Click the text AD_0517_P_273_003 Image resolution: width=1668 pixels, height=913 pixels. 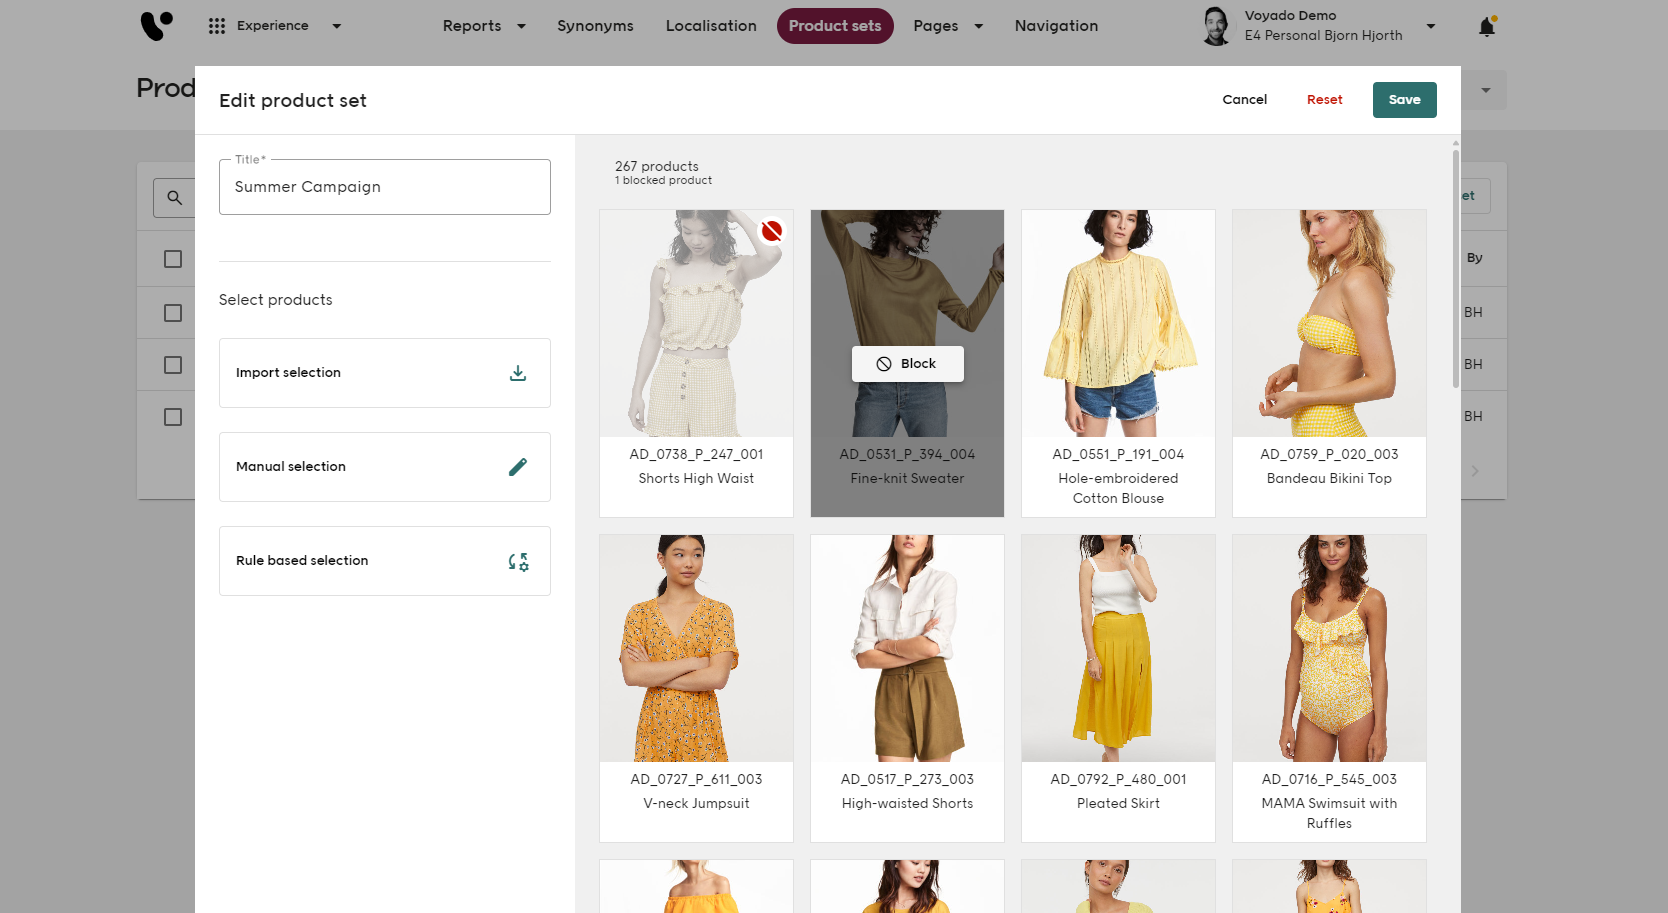907,779
